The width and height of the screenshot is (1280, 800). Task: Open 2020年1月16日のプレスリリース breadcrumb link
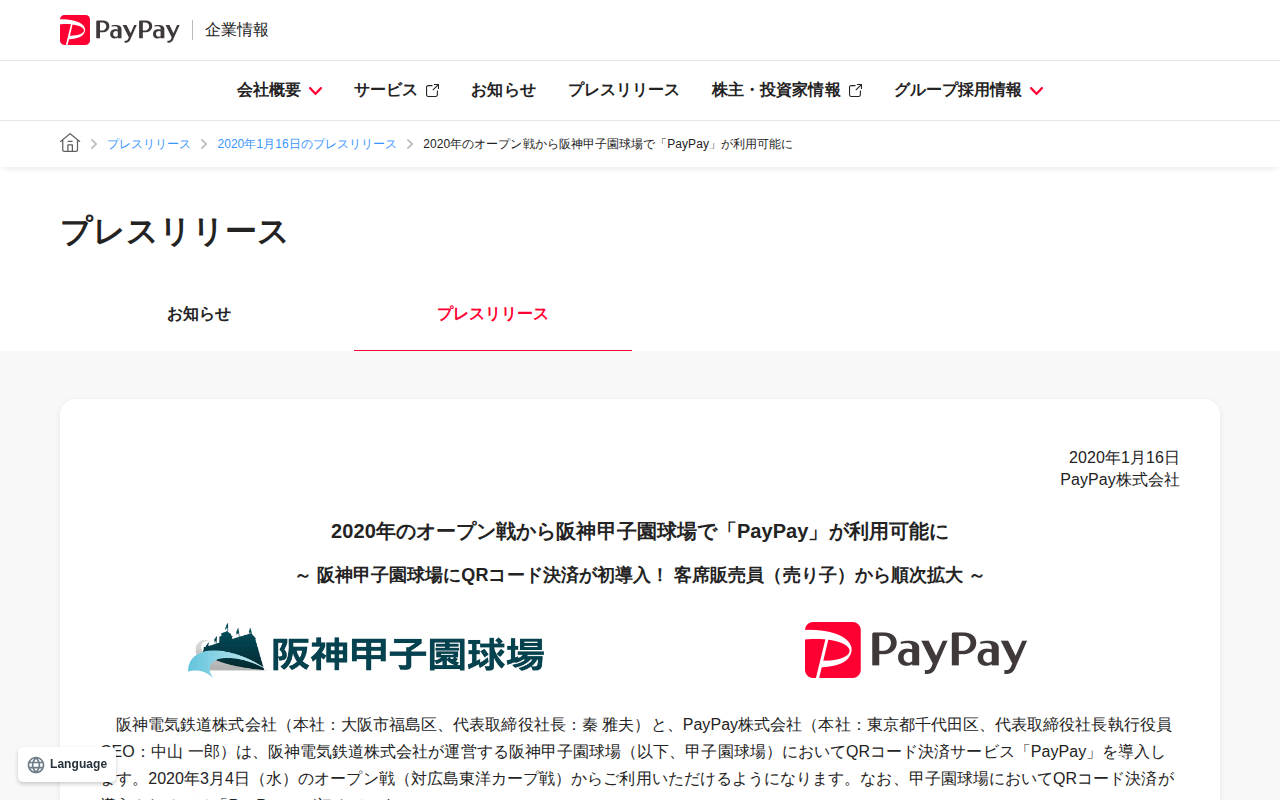coord(307,144)
